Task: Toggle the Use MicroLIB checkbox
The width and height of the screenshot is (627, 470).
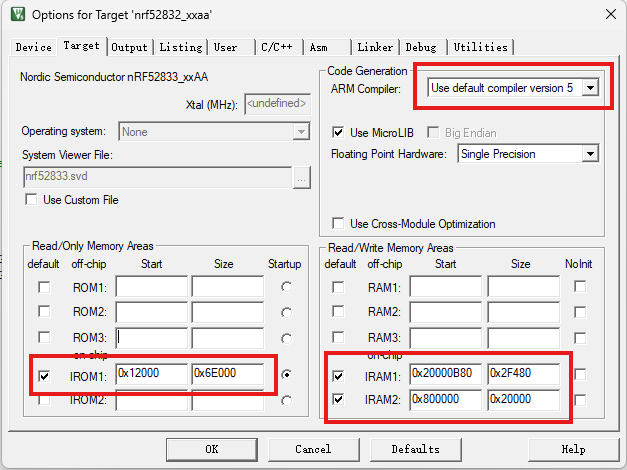Action: 338,132
